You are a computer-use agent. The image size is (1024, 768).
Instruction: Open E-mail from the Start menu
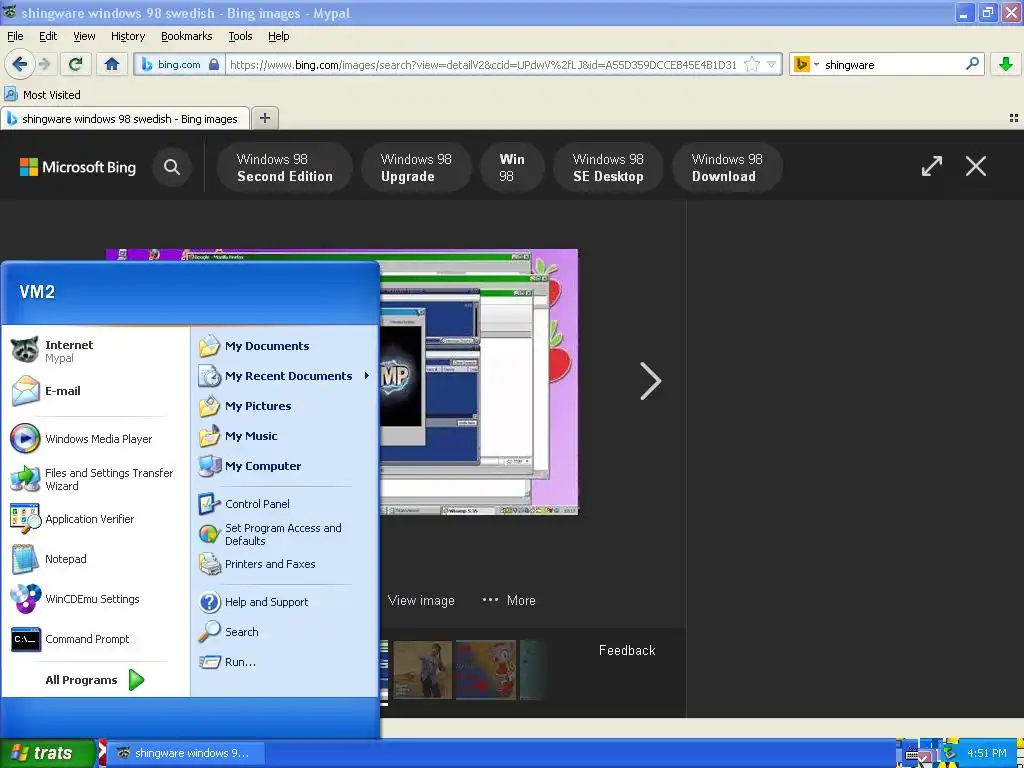[x=95, y=391]
